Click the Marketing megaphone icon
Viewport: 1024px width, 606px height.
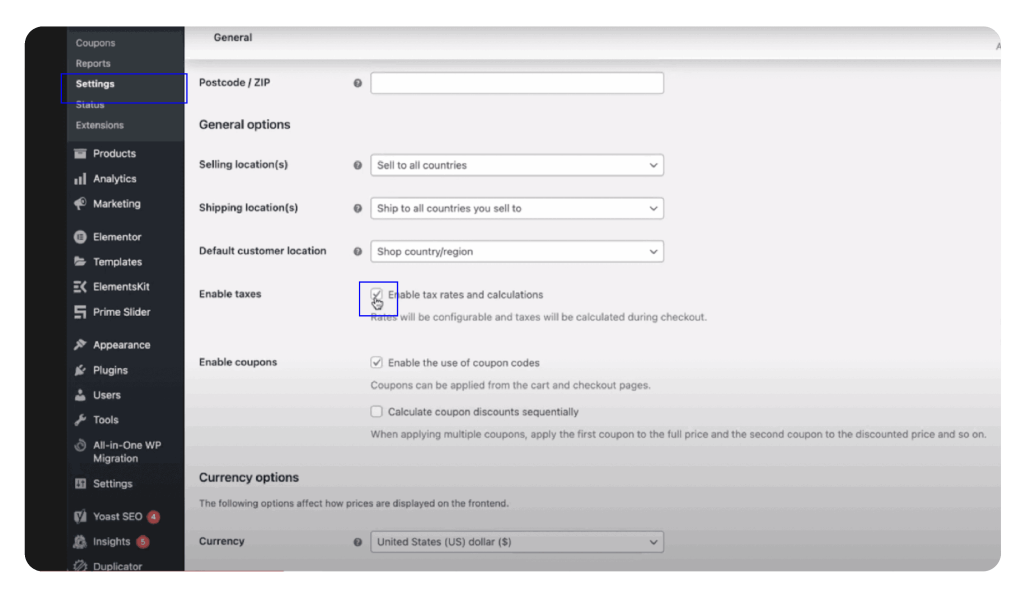80,204
